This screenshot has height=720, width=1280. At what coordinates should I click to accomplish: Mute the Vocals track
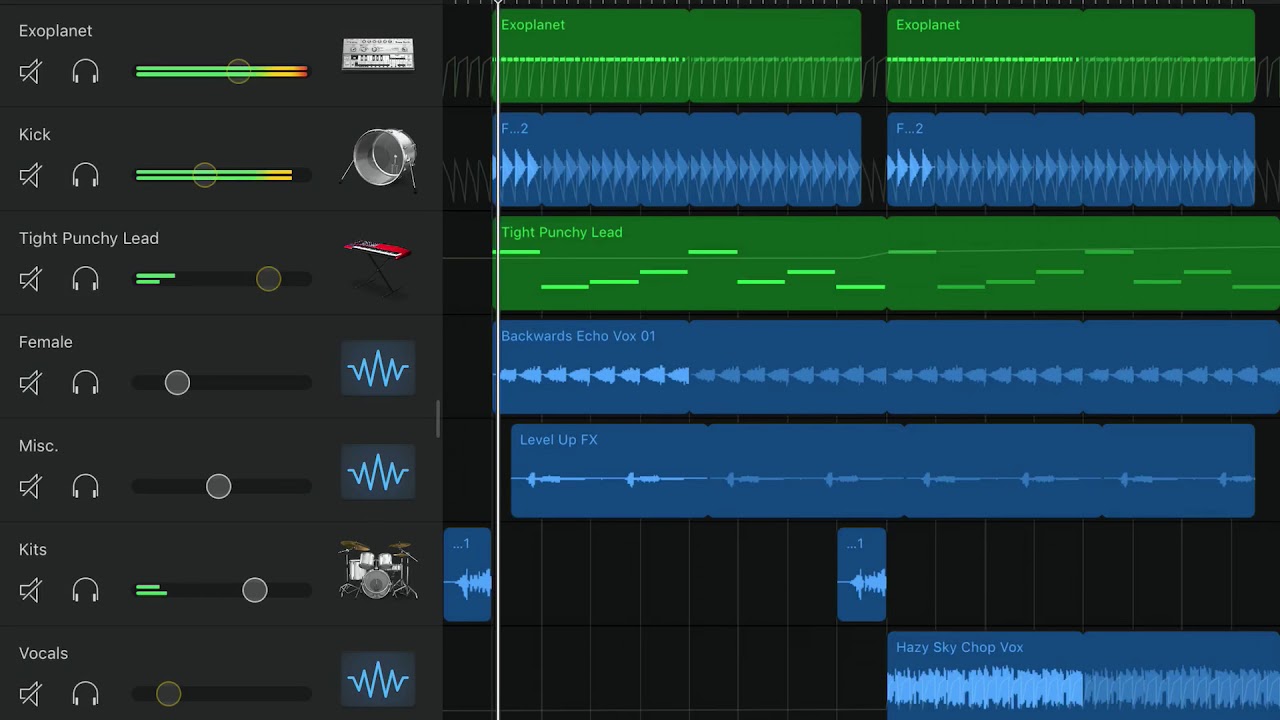point(30,694)
